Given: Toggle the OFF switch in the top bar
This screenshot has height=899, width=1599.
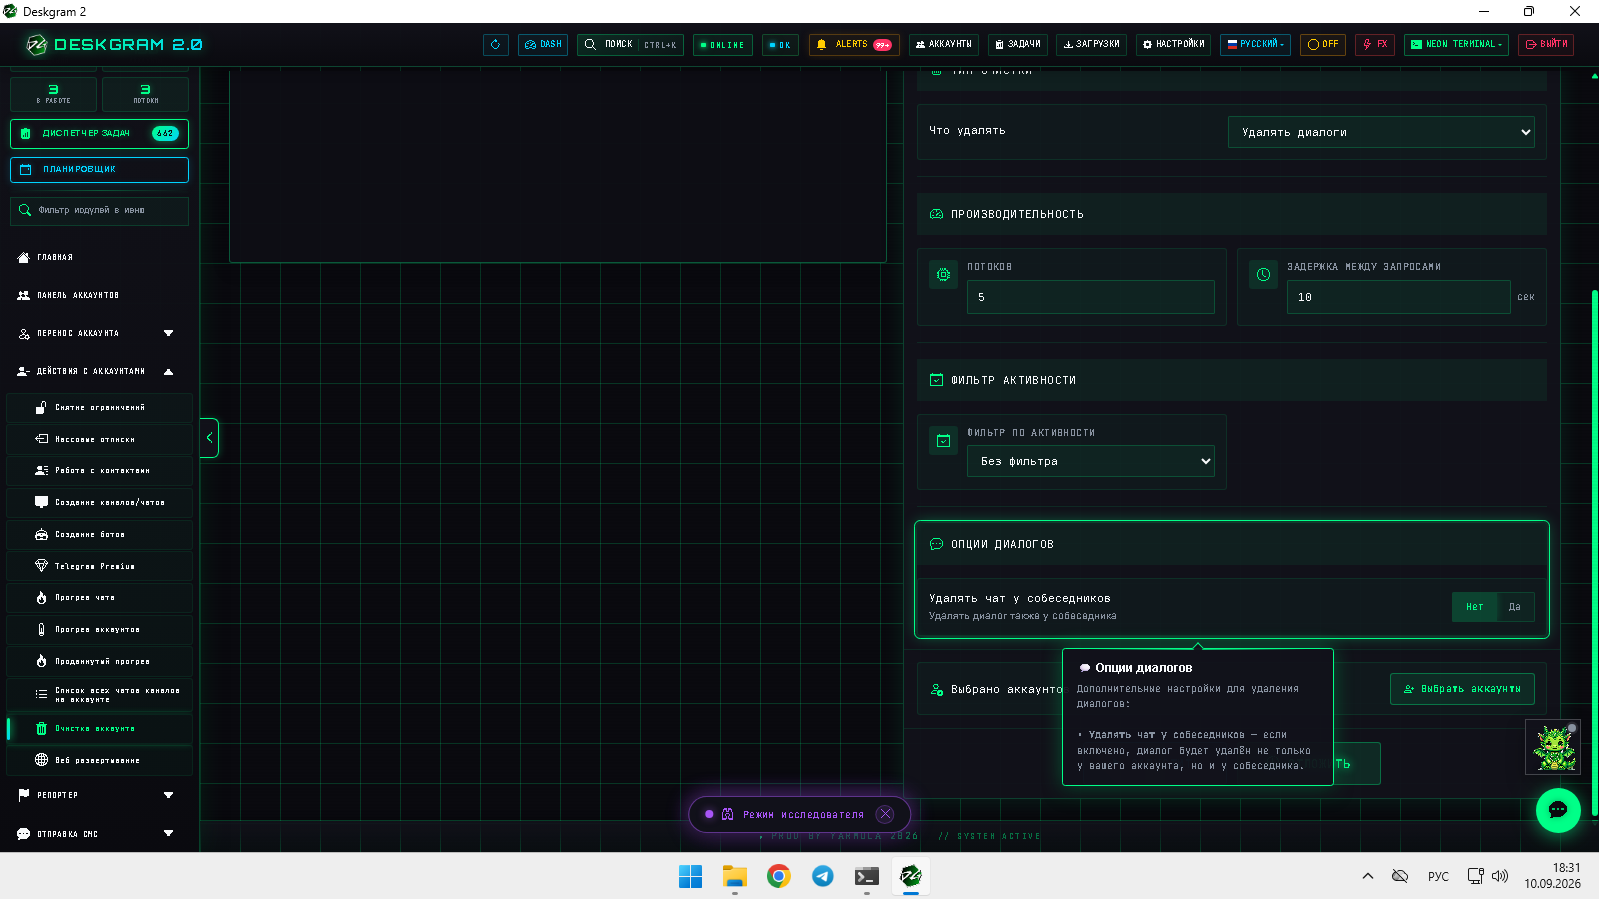Looking at the screenshot, I should coord(1323,45).
